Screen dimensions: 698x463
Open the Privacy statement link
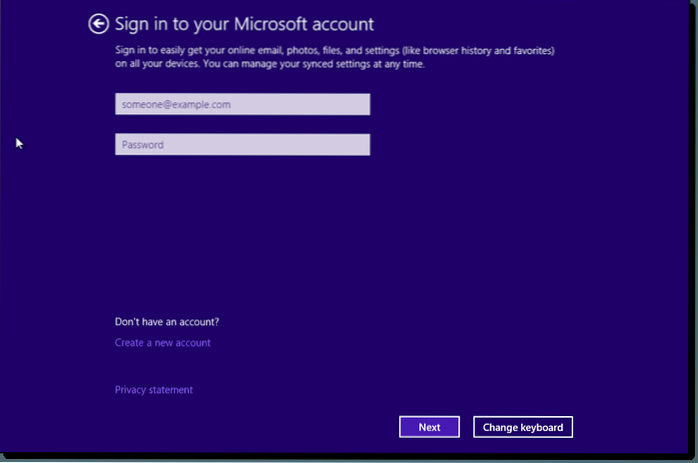tap(153, 390)
